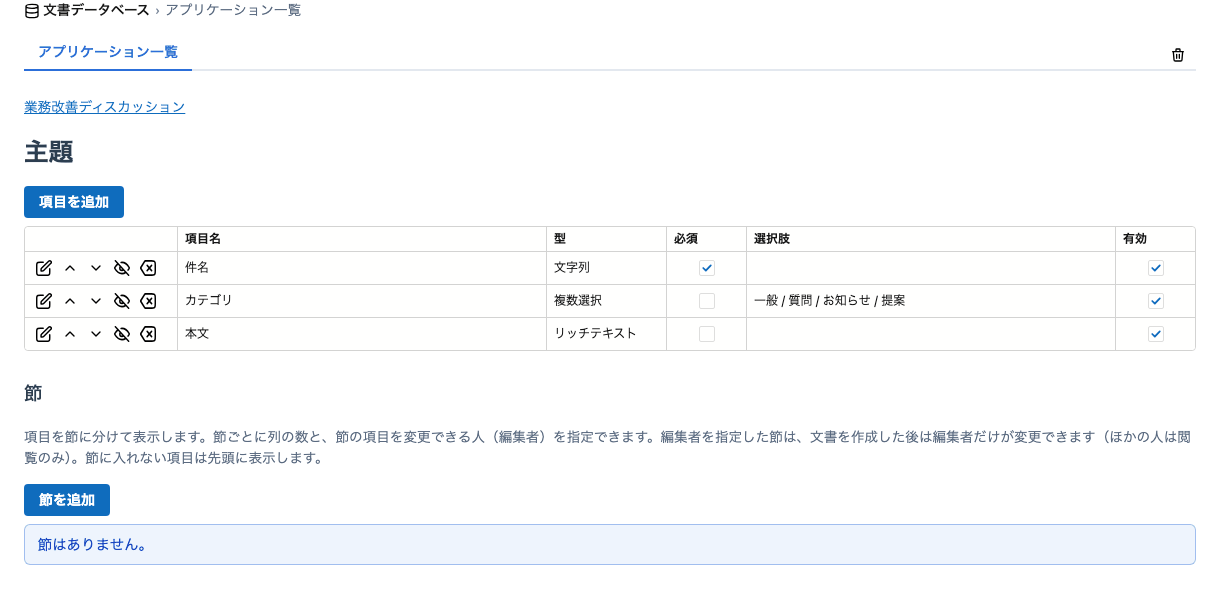The width and height of the screenshot is (1220, 590).
Task: Click the 節を追加 button
Action: [67, 500]
